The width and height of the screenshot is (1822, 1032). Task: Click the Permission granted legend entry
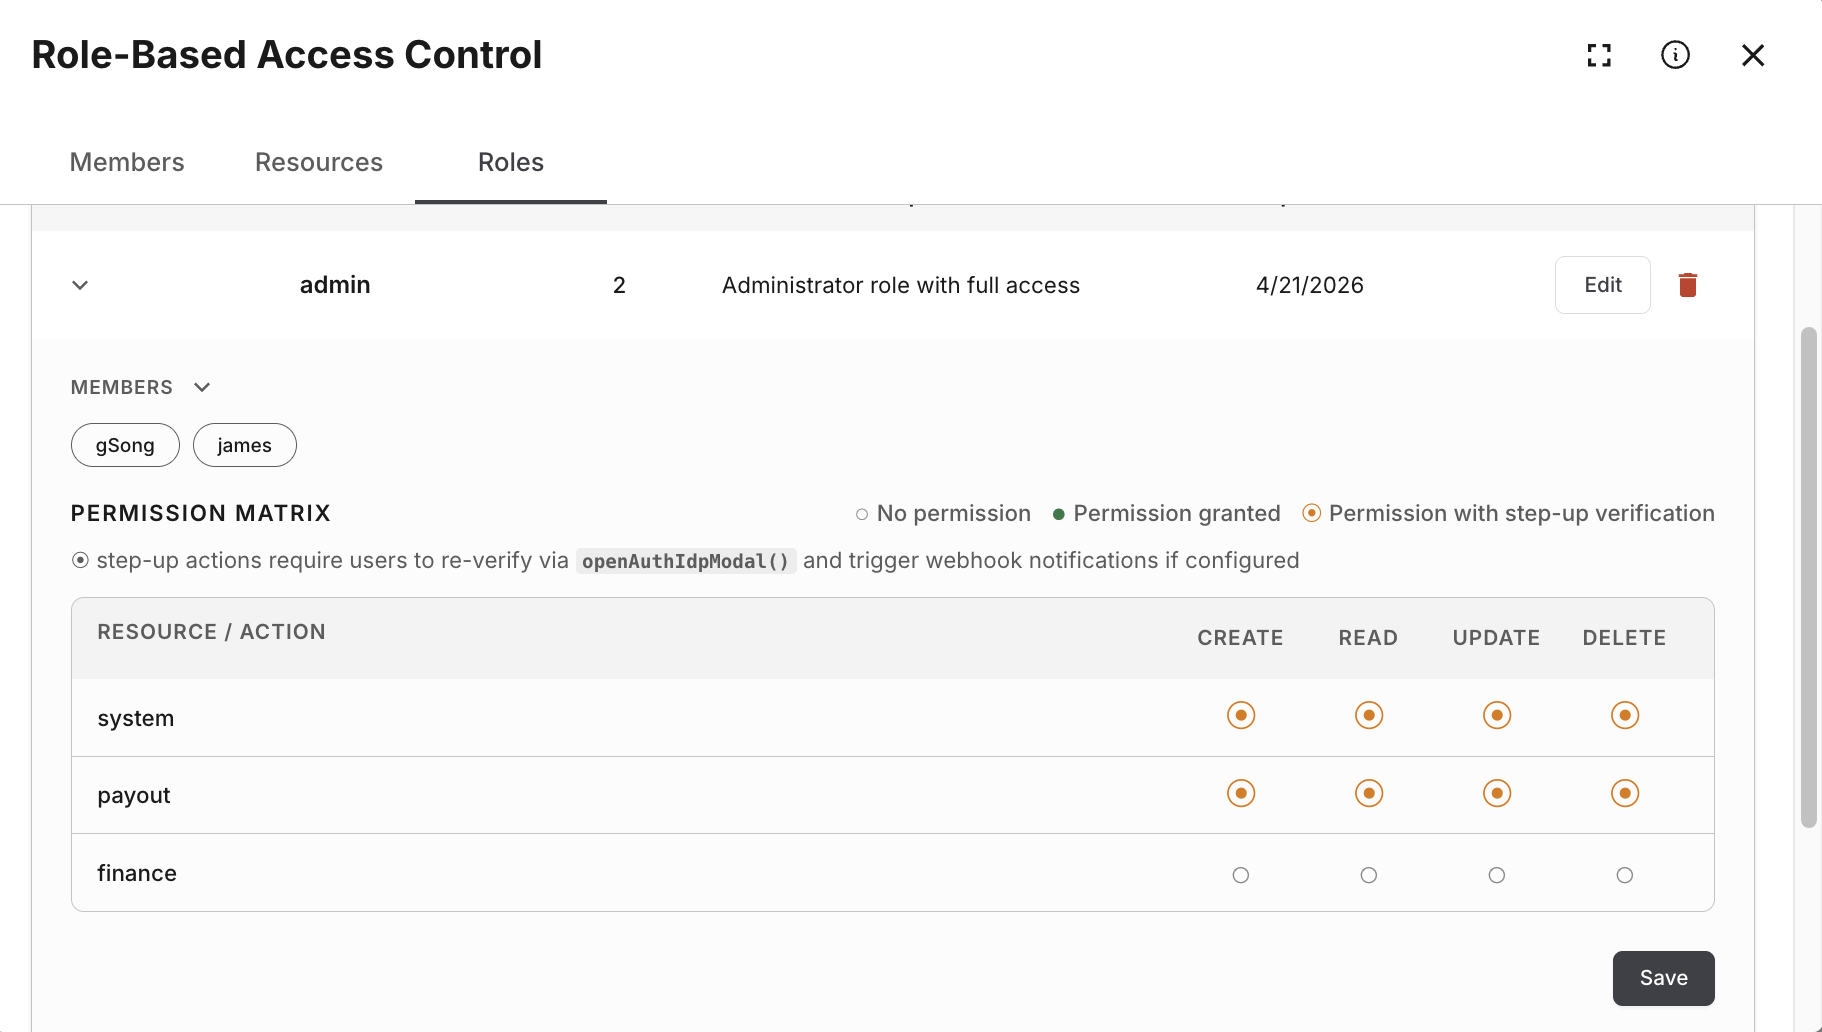tap(1166, 513)
